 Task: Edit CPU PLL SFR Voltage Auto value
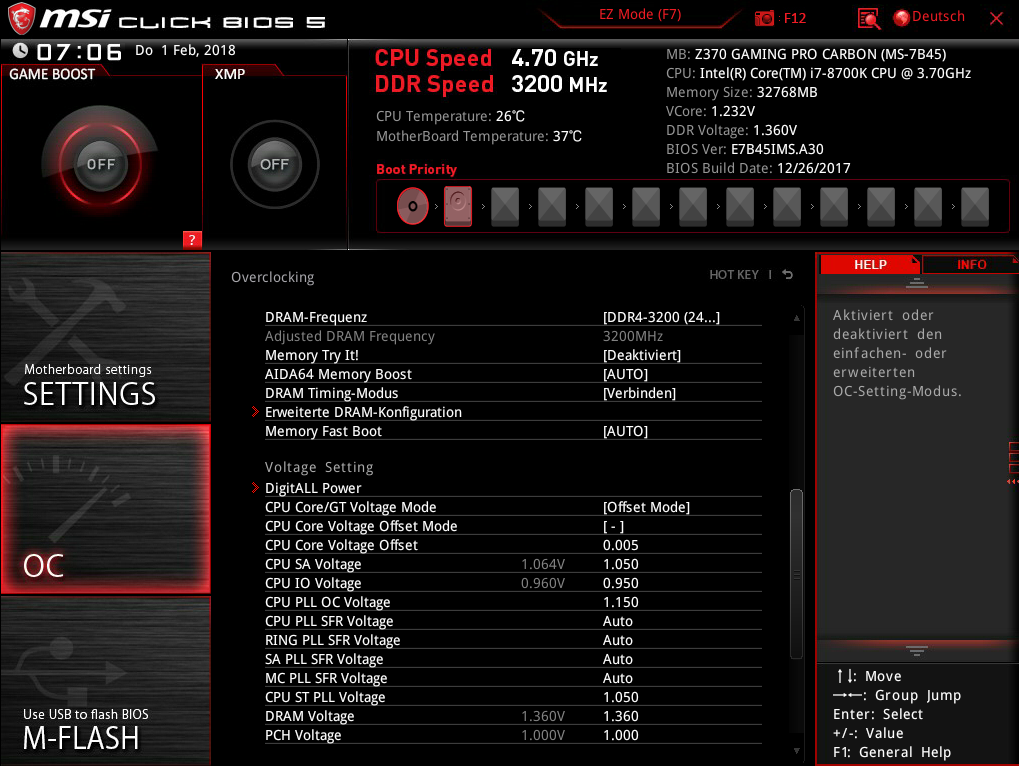point(617,621)
